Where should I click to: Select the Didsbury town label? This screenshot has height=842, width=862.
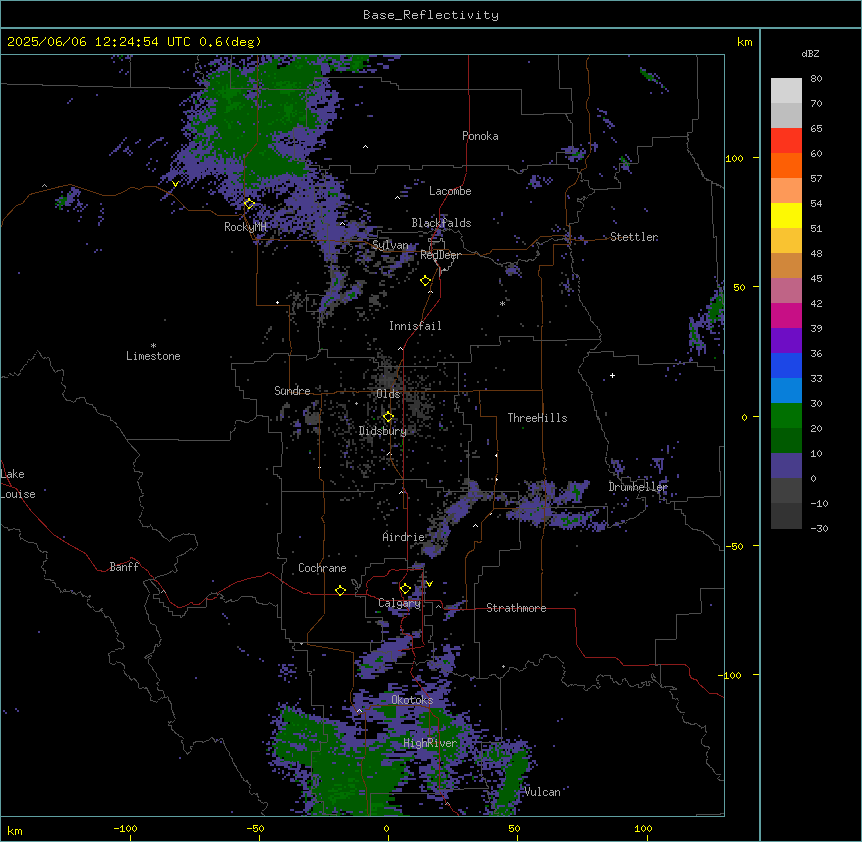tap(383, 431)
